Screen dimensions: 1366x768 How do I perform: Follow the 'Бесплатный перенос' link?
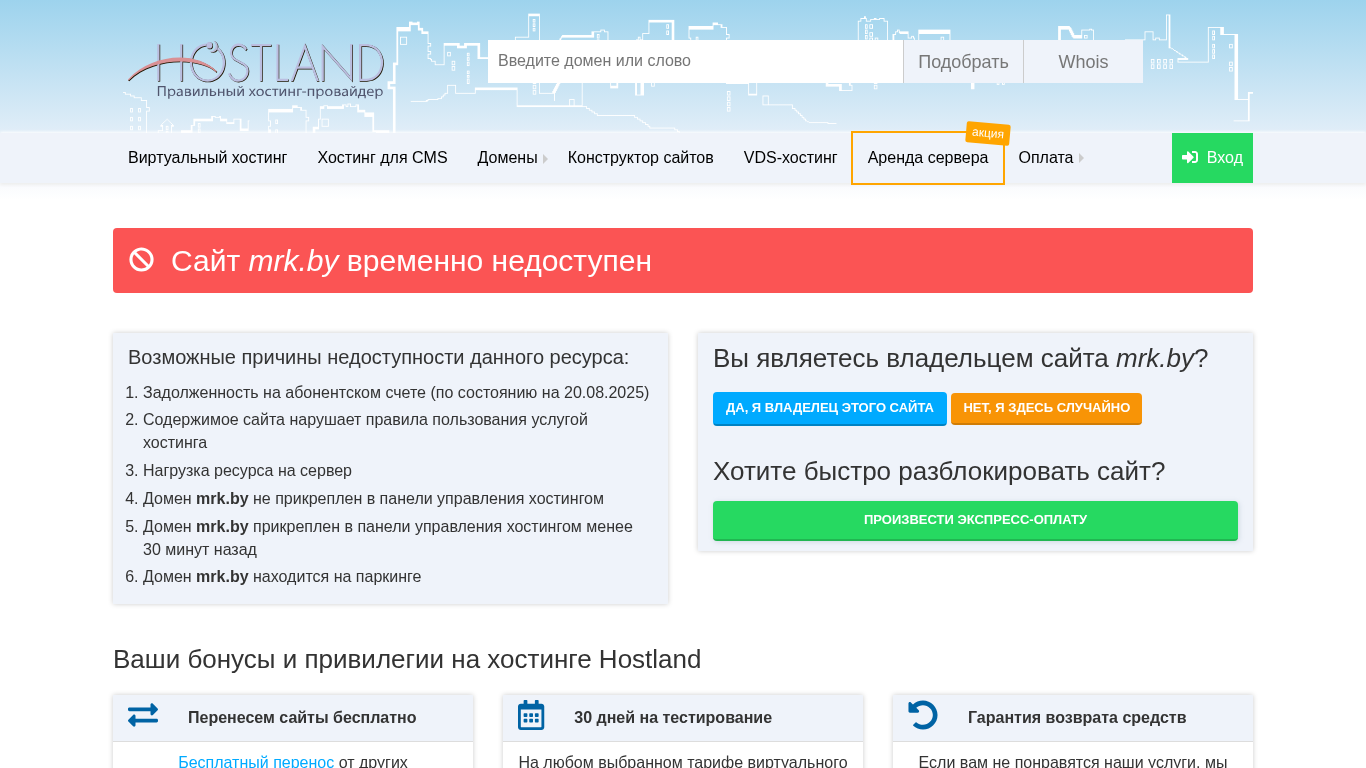[x=256, y=761]
